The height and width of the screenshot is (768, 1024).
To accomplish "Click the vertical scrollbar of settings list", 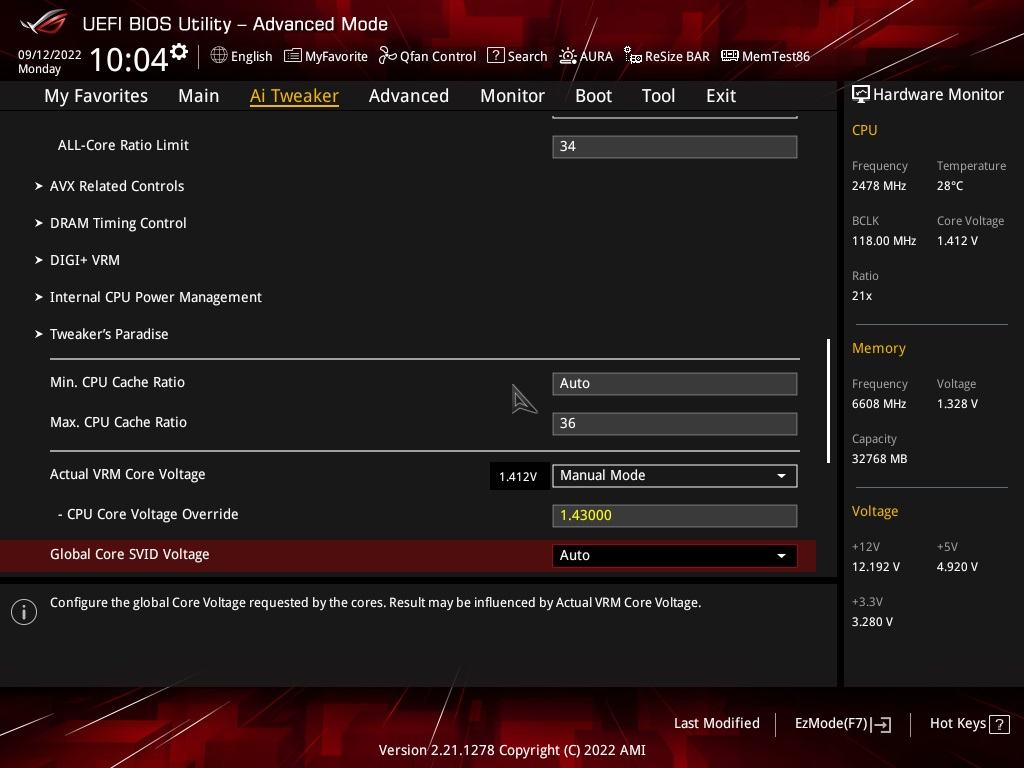I will (828, 401).
